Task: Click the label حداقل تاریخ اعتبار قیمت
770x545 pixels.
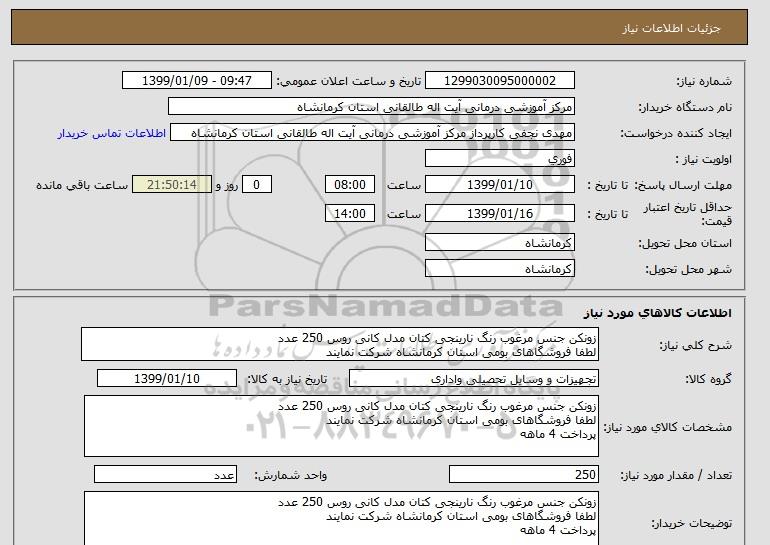Action: click(x=688, y=214)
